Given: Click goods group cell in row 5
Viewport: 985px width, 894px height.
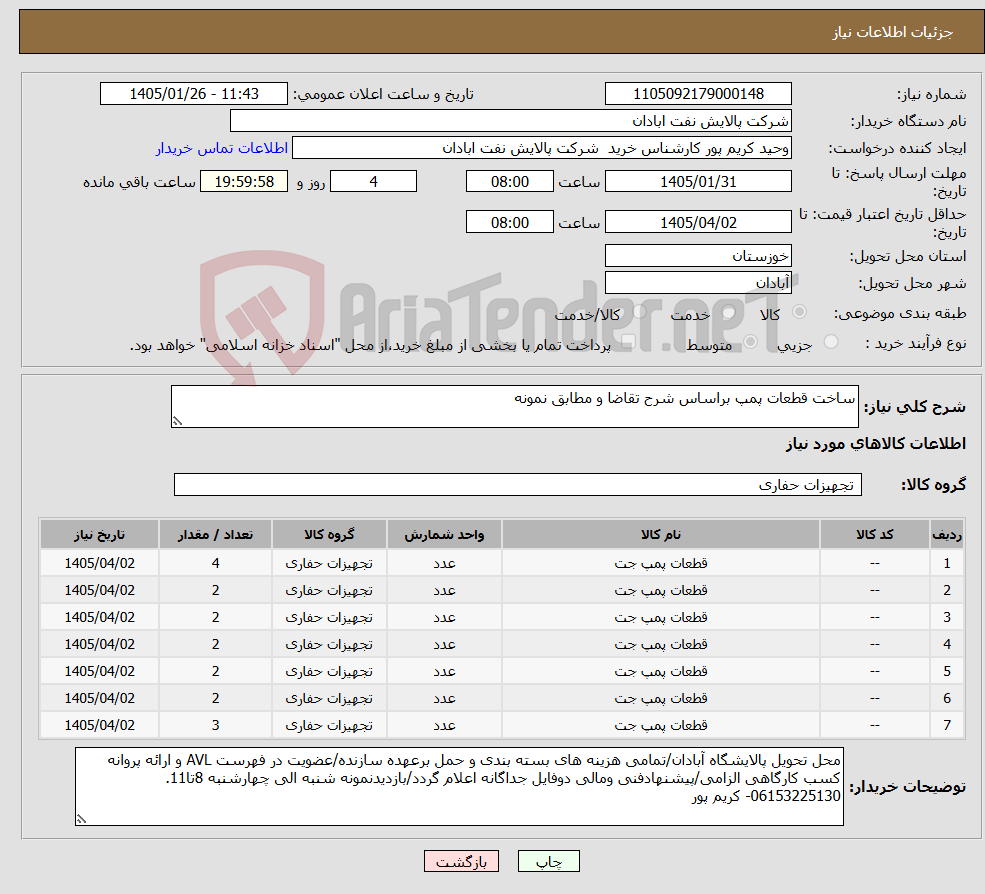Looking at the screenshot, I should point(329,671).
